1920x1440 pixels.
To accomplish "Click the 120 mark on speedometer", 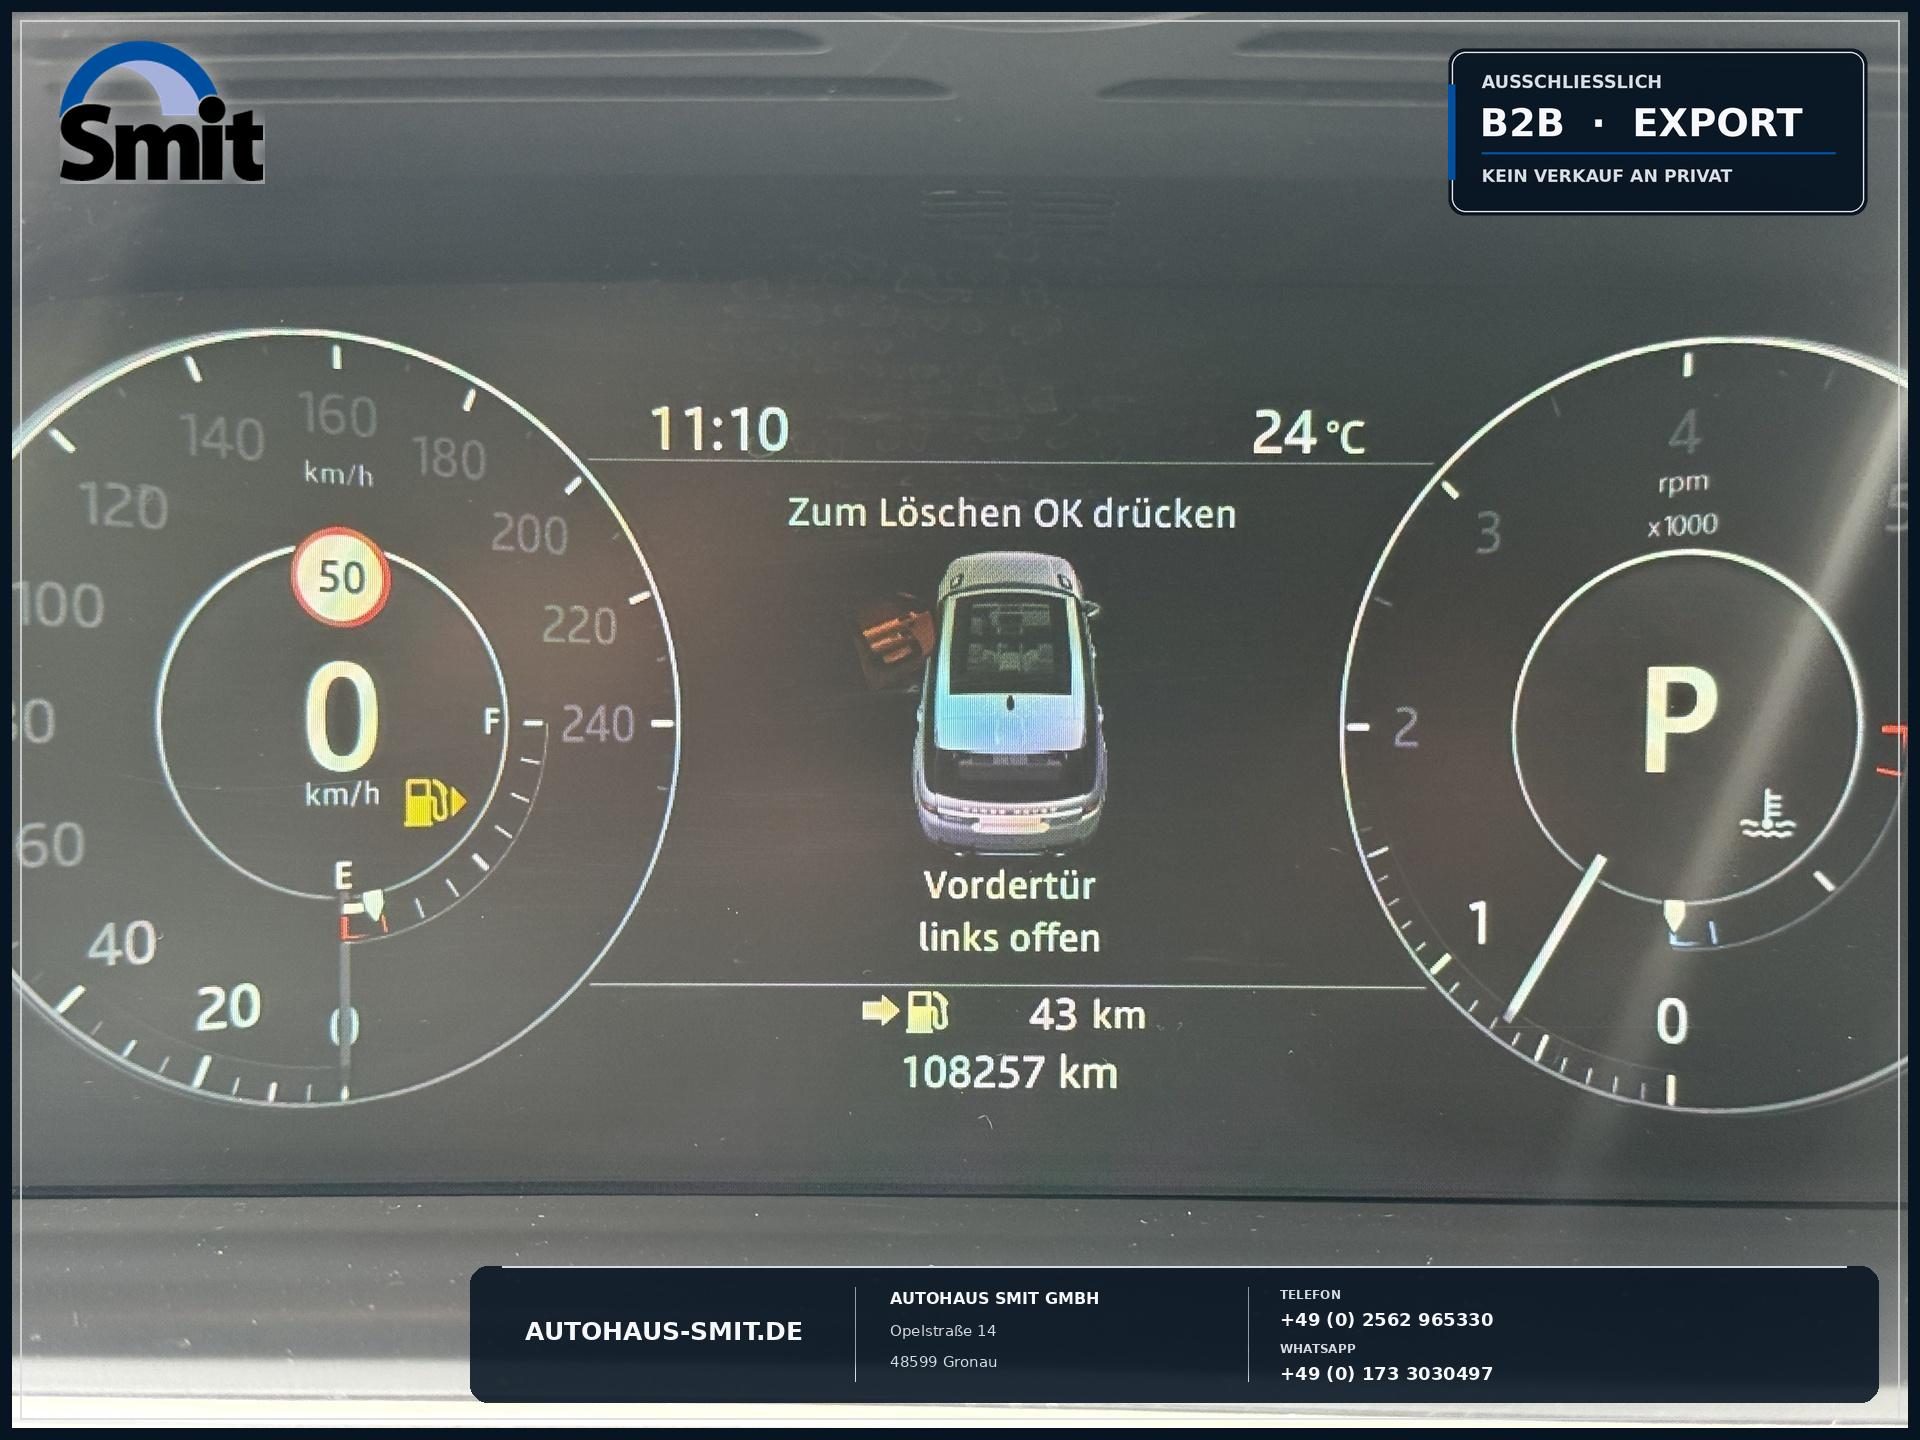I will 124,506.
